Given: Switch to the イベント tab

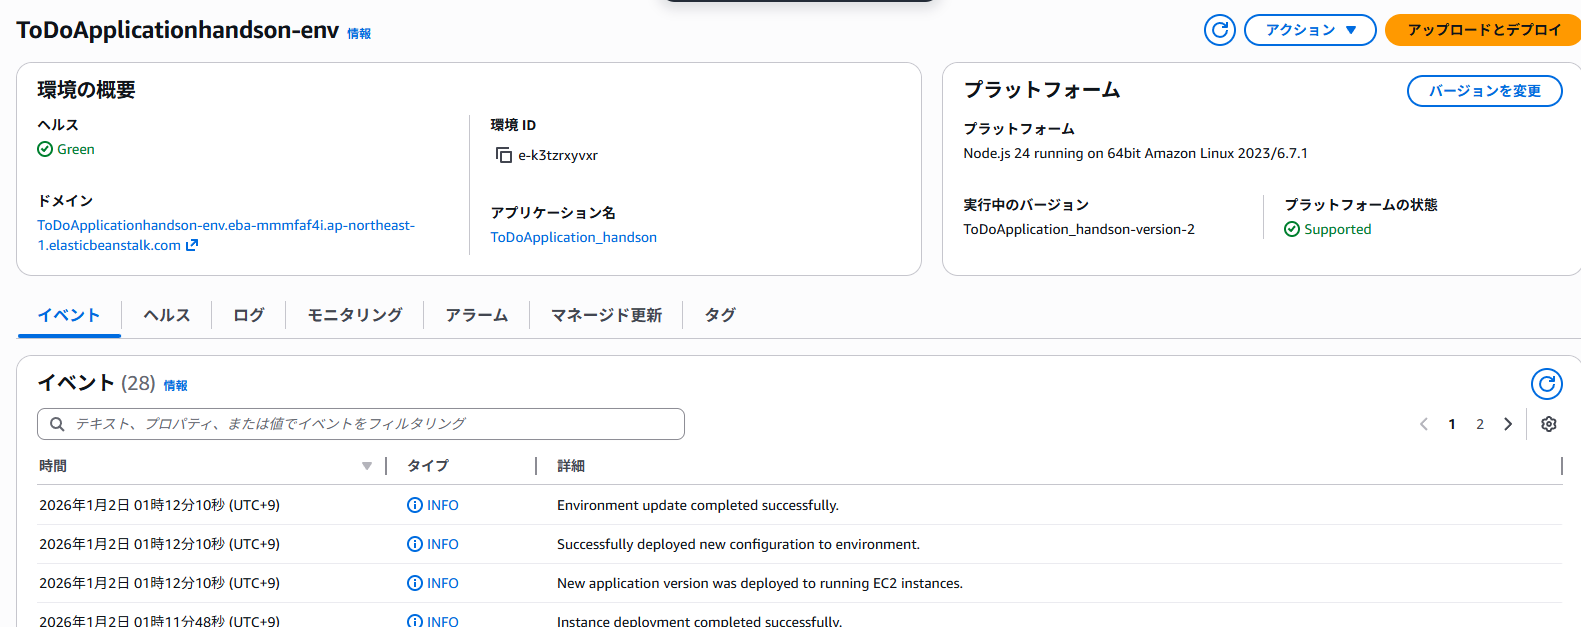Looking at the screenshot, I should pyautogui.click(x=69, y=315).
